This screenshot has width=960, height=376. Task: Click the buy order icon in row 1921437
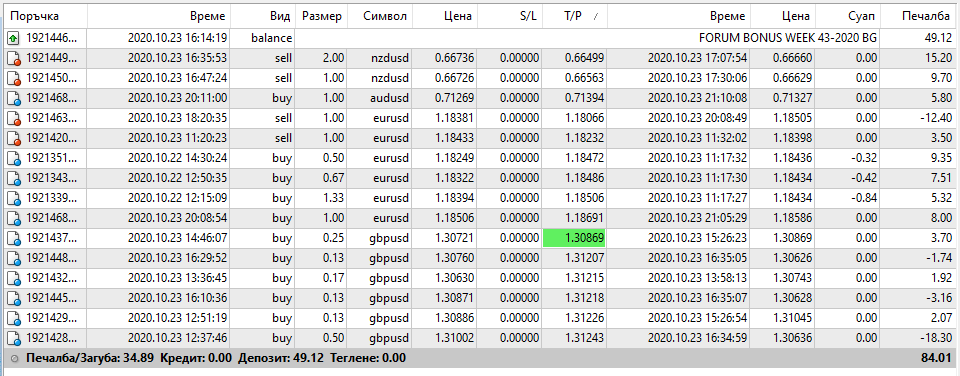point(13,238)
